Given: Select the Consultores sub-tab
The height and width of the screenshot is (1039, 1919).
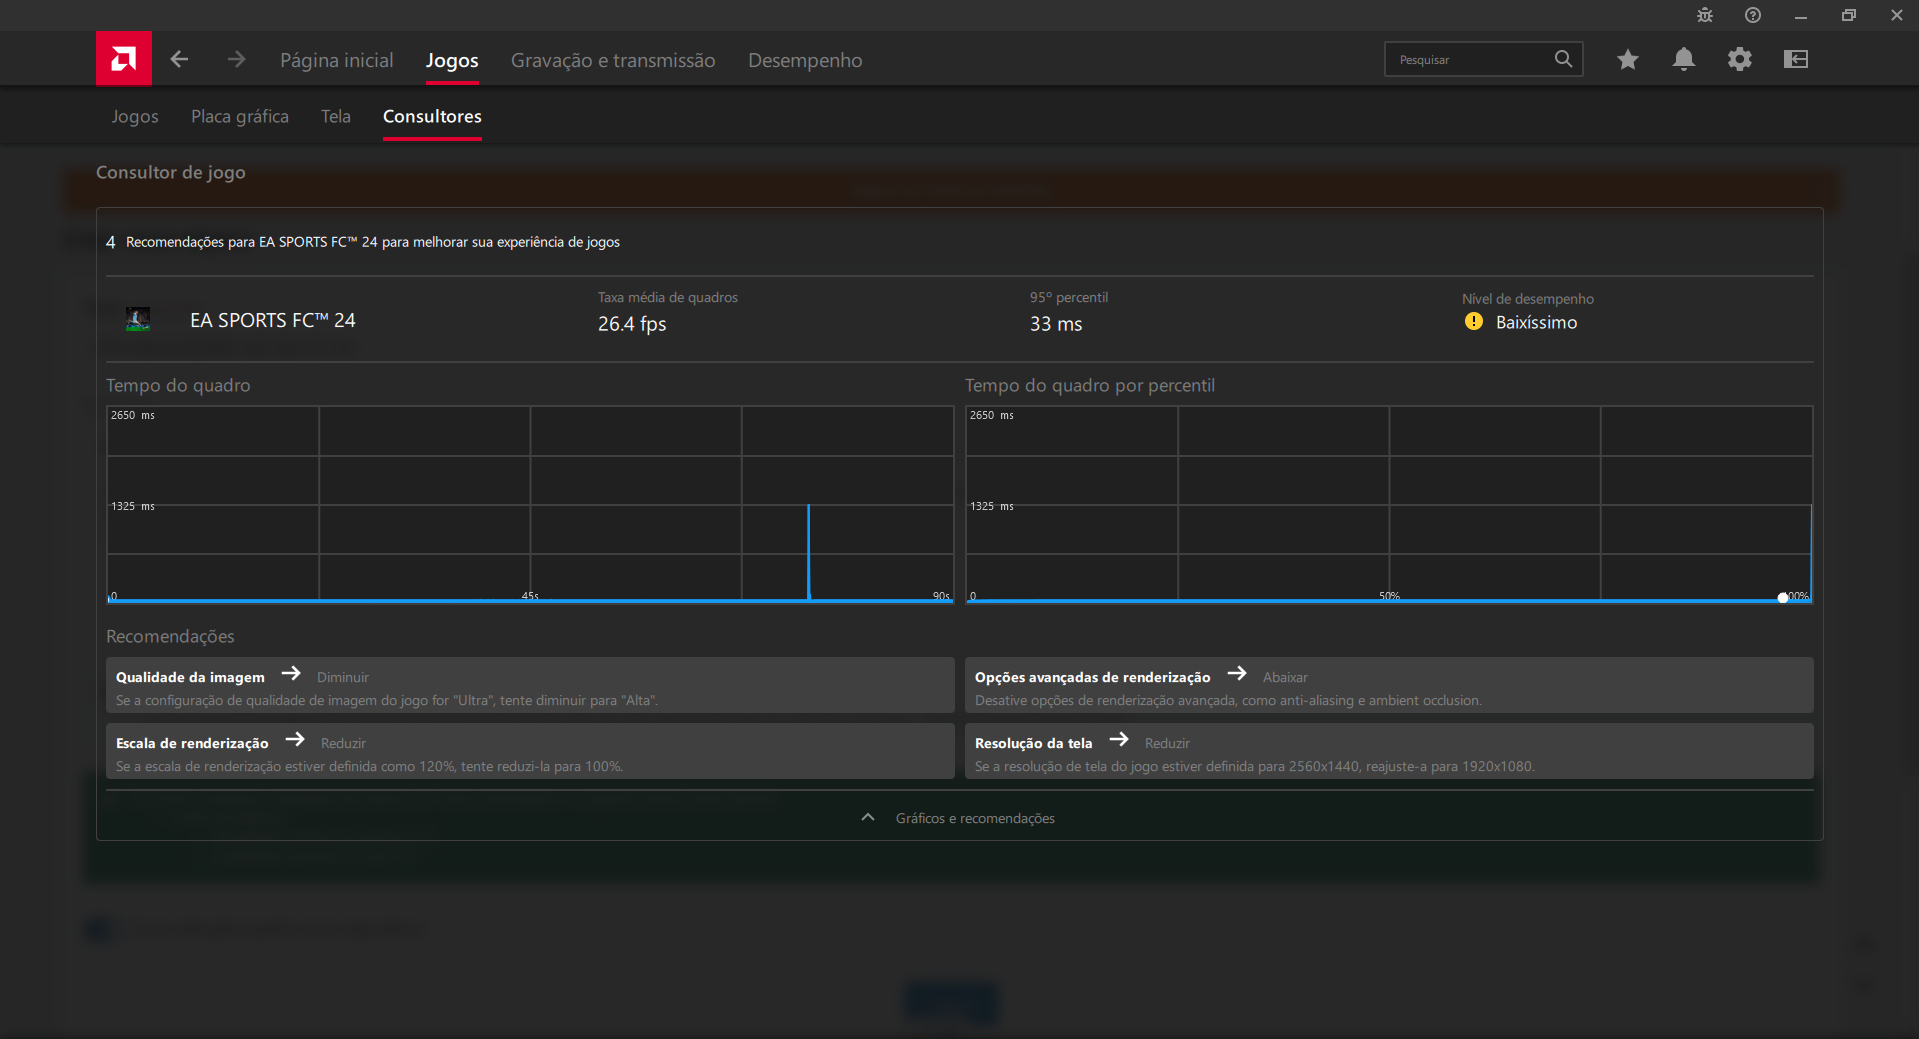Looking at the screenshot, I should (x=432, y=116).
